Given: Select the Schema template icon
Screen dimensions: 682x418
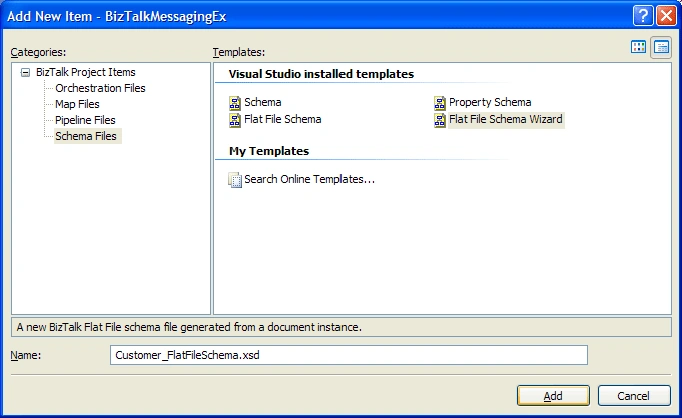Looking at the screenshot, I should pos(235,103).
